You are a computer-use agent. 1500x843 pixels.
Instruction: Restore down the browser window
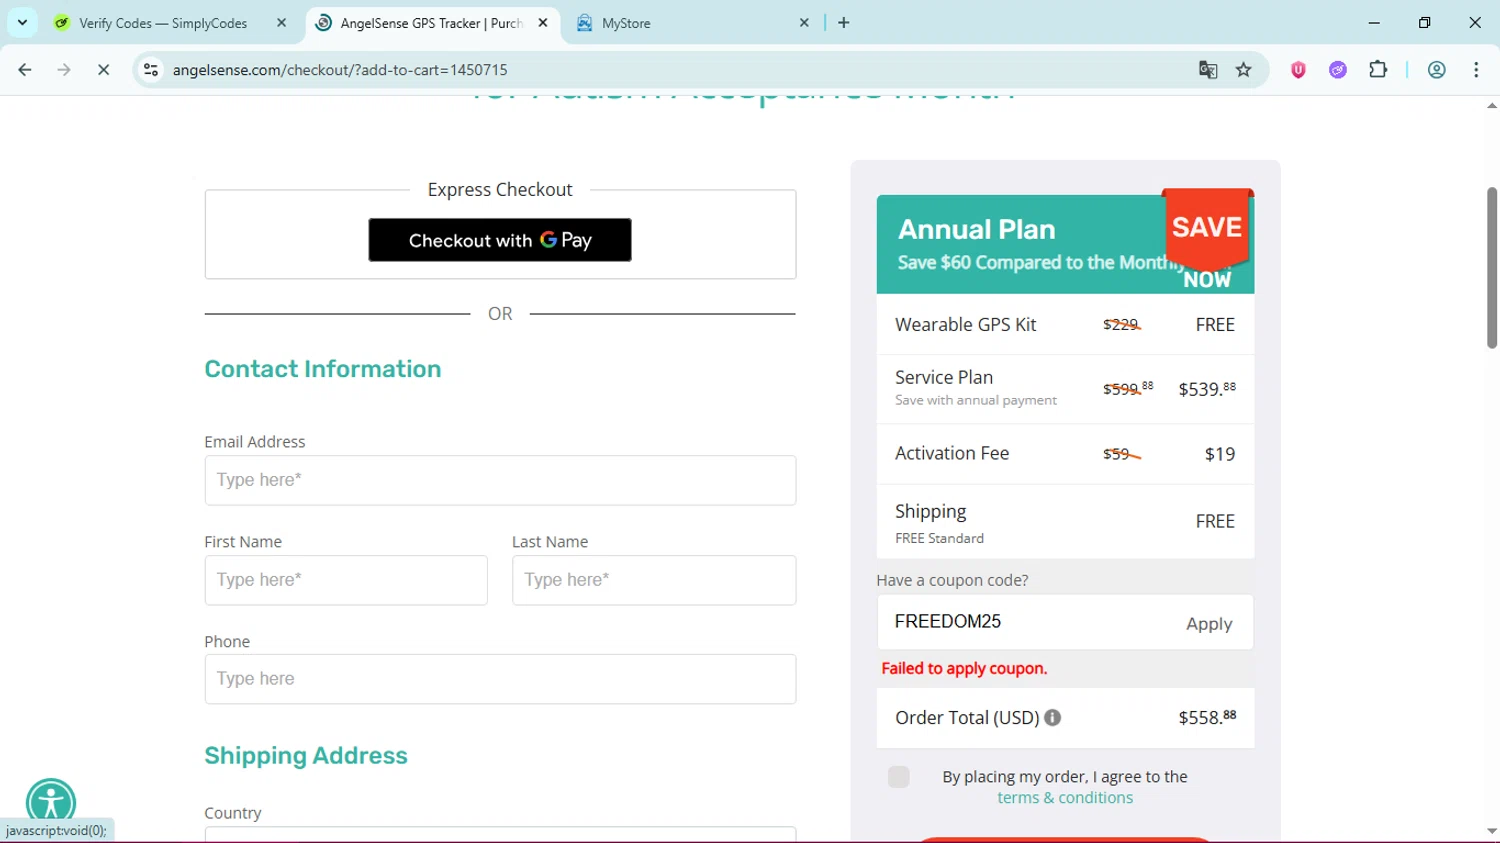(x=1425, y=22)
